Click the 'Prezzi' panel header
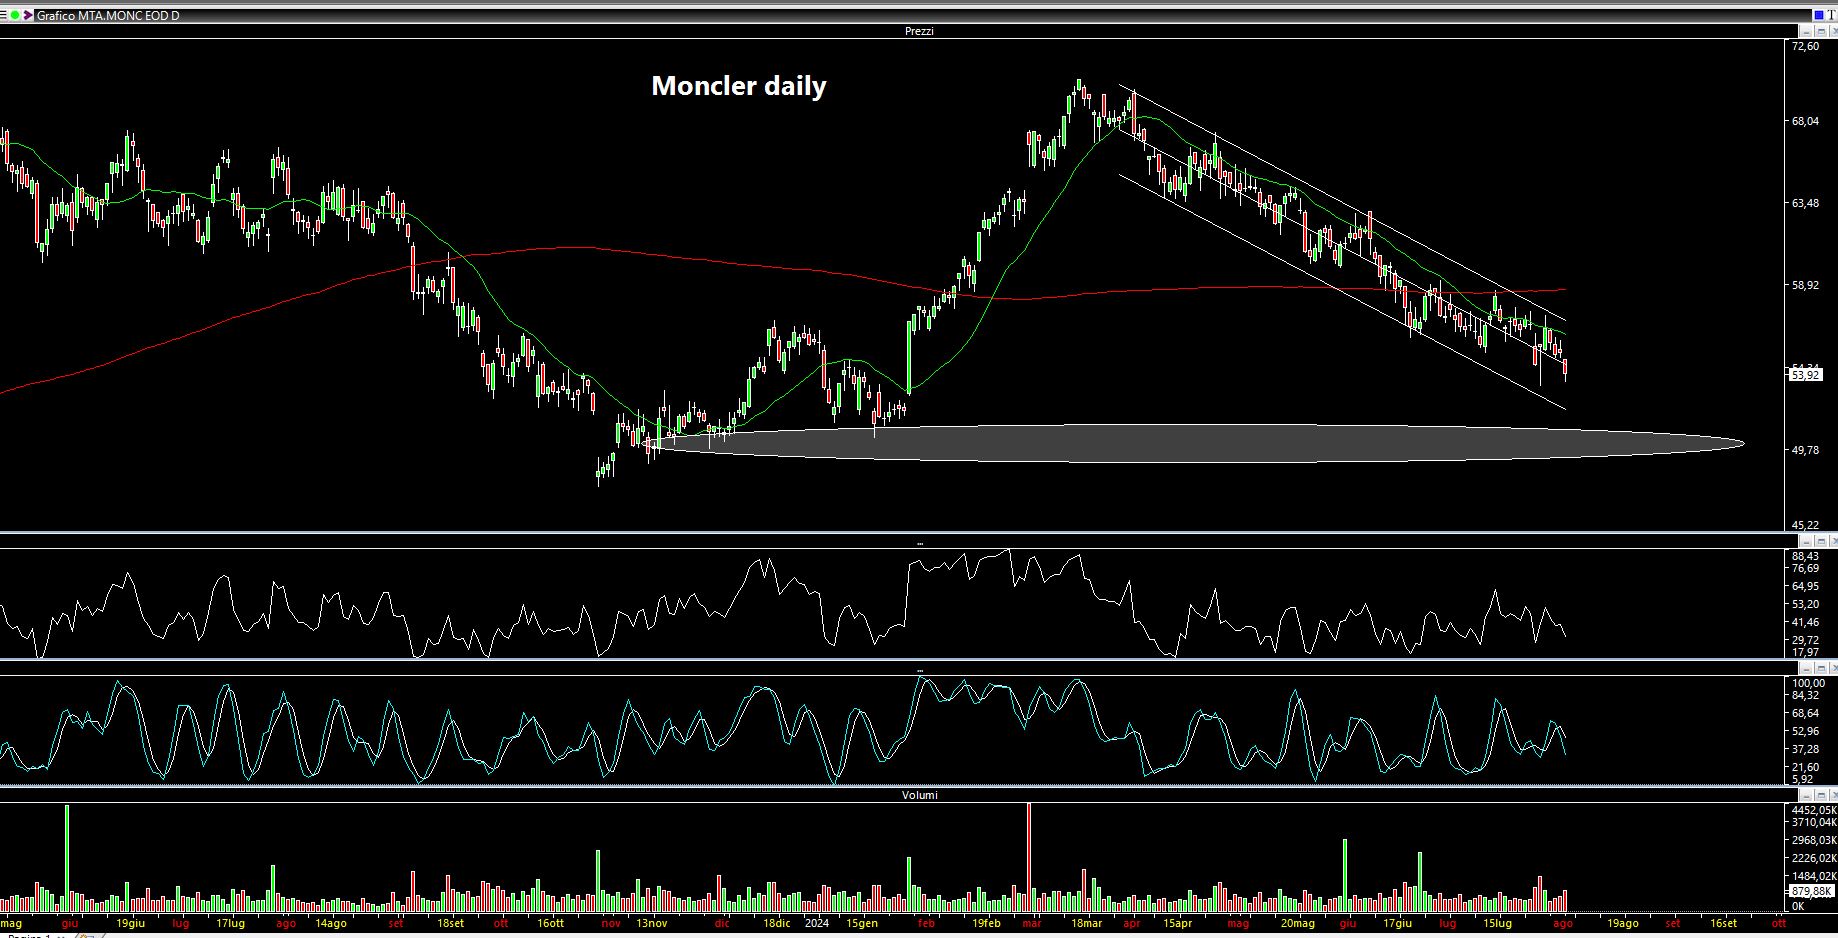Image resolution: width=1838 pixels, height=938 pixels. click(x=919, y=31)
